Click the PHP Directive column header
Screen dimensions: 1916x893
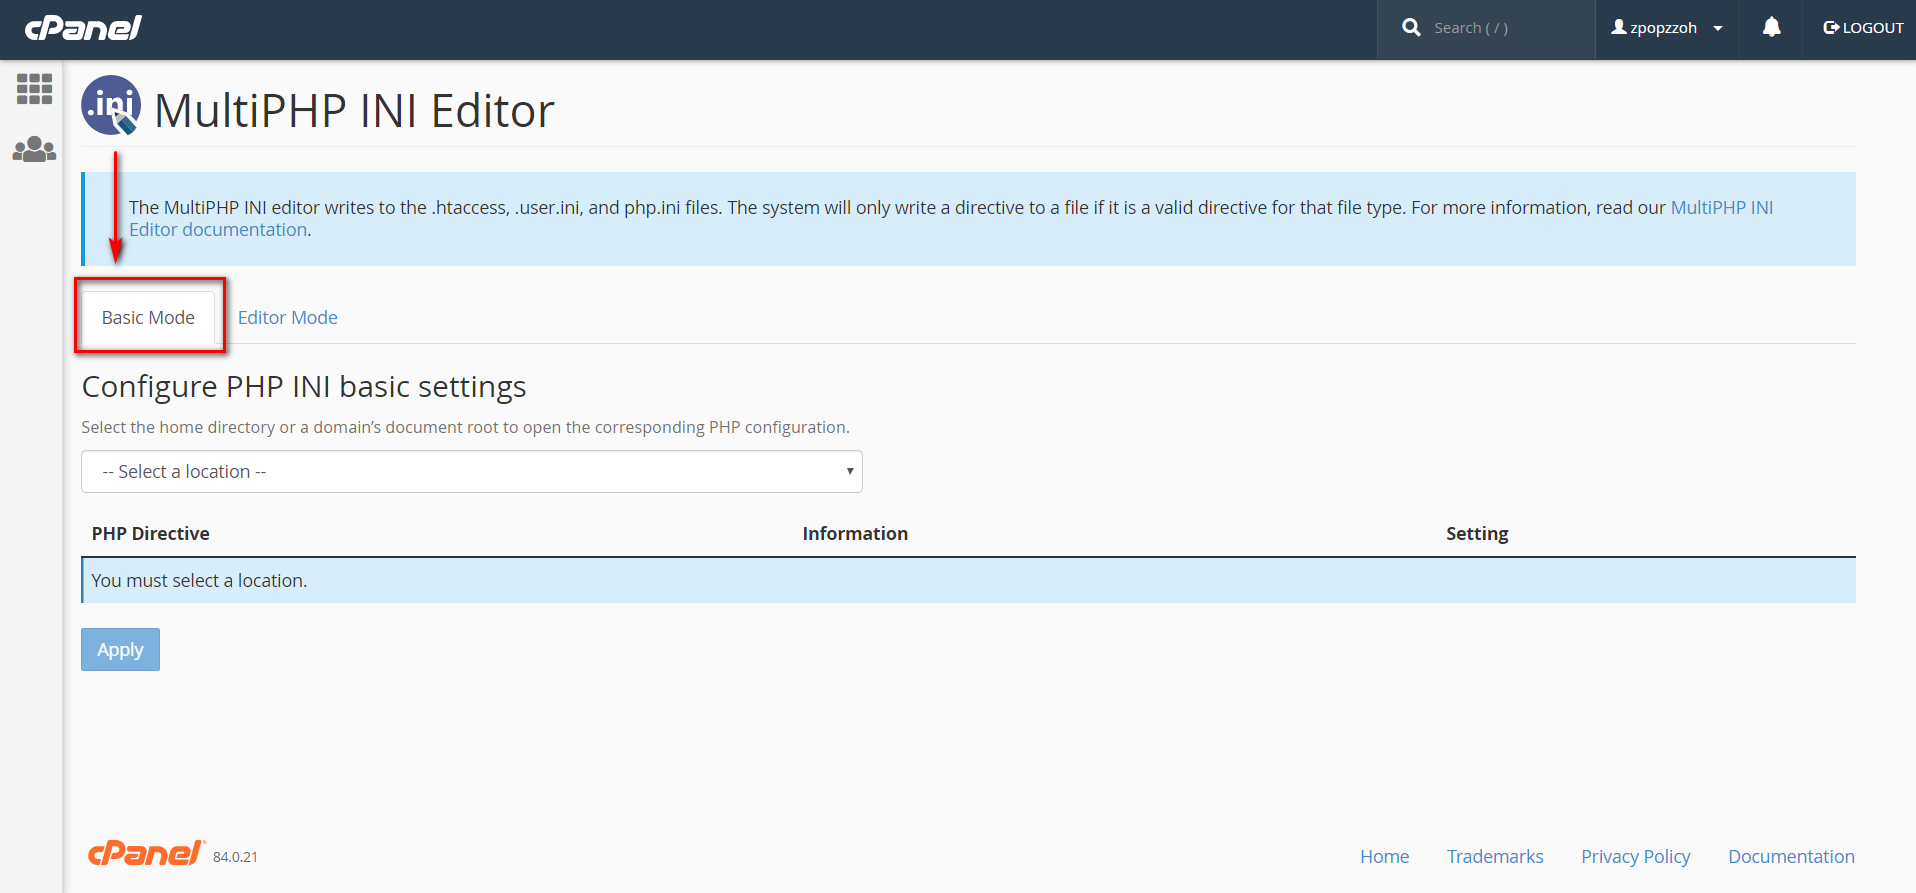[x=151, y=534]
